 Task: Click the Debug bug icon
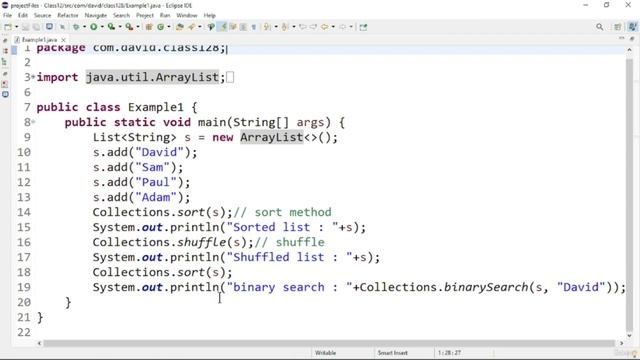[76, 27]
